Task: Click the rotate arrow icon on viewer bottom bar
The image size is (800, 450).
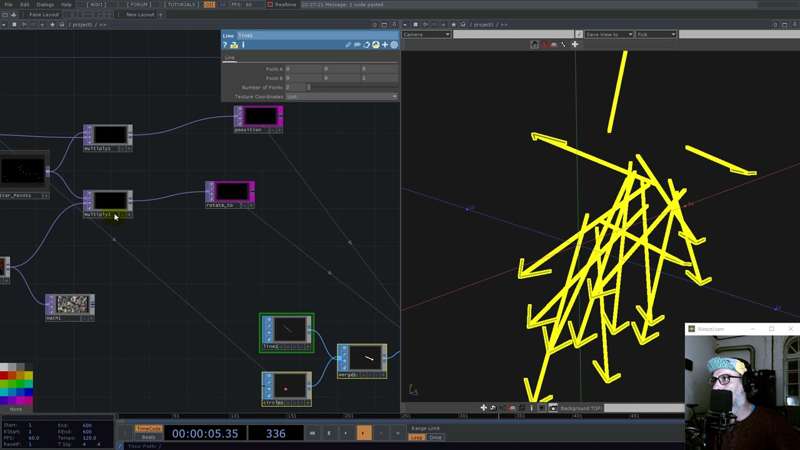Action: [493, 408]
